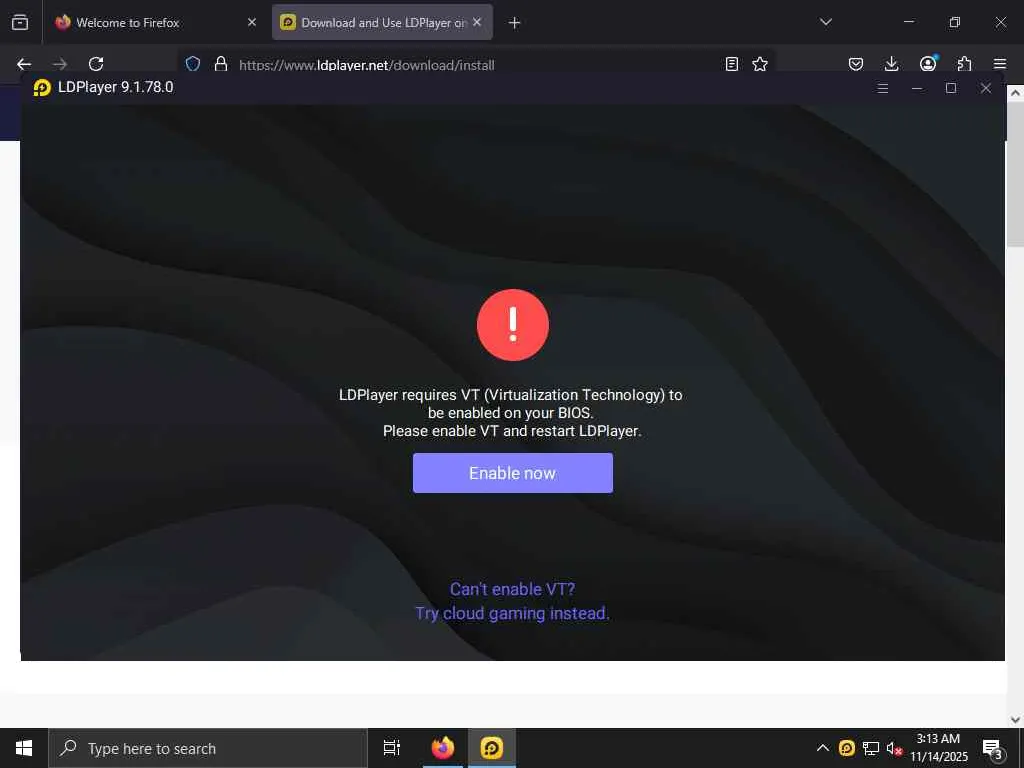The image size is (1024, 768).
Task: Open the LDPlayer hamburger menu
Action: (882, 88)
